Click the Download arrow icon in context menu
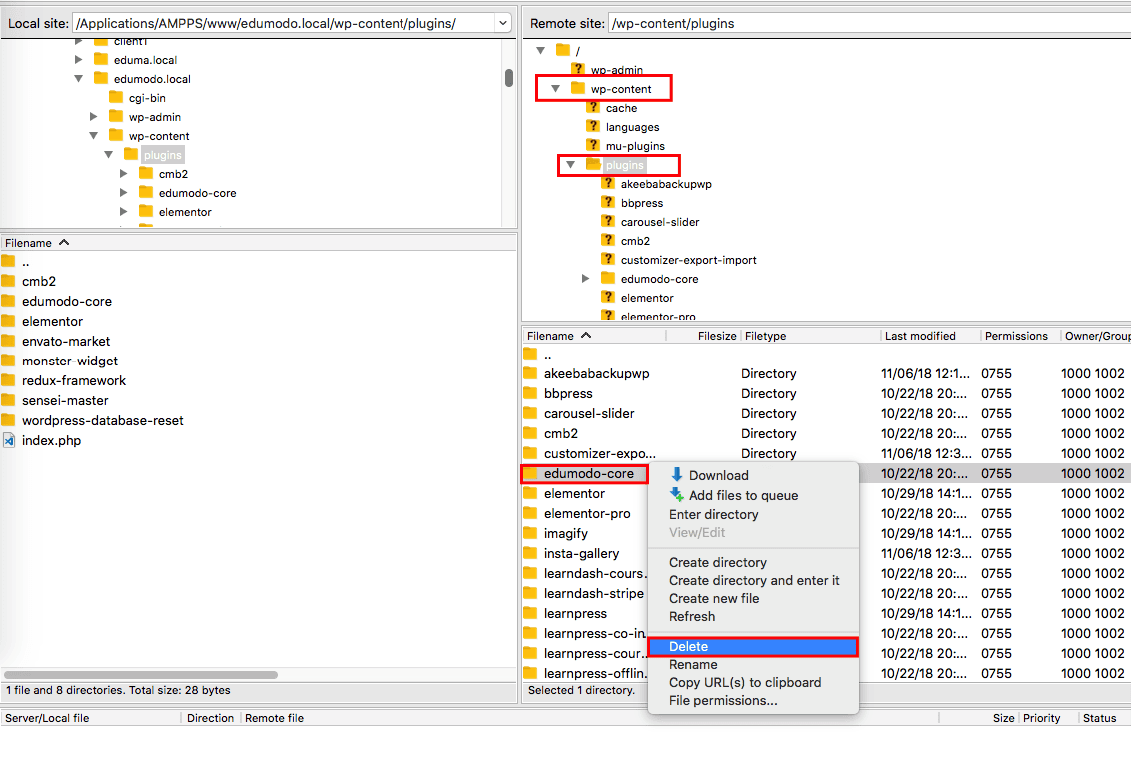 (677, 475)
